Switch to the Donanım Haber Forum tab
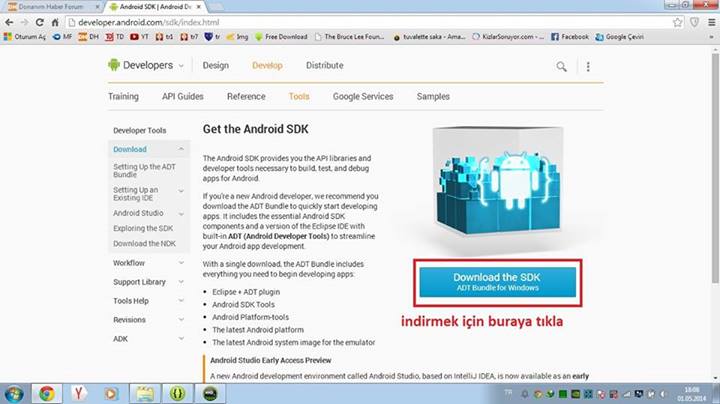The width and height of the screenshot is (720, 404). coord(51,7)
